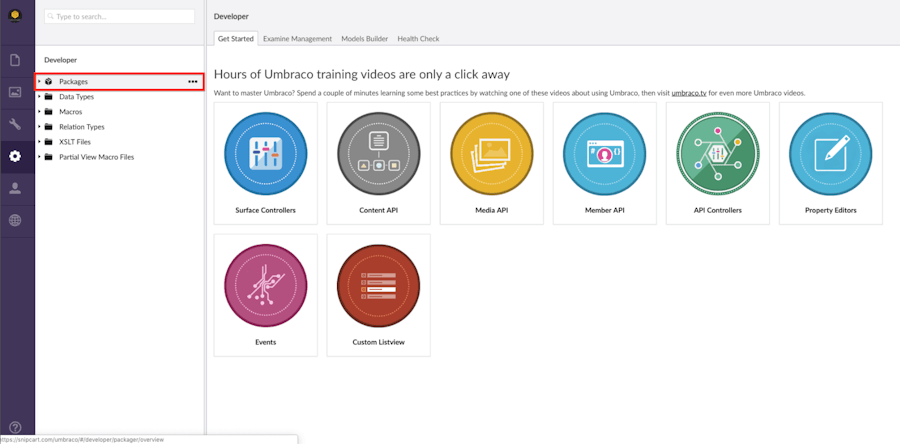This screenshot has height=444, width=900.
Task: Open the Settings wrench icon in sidebar
Action: pyautogui.click(x=15, y=124)
